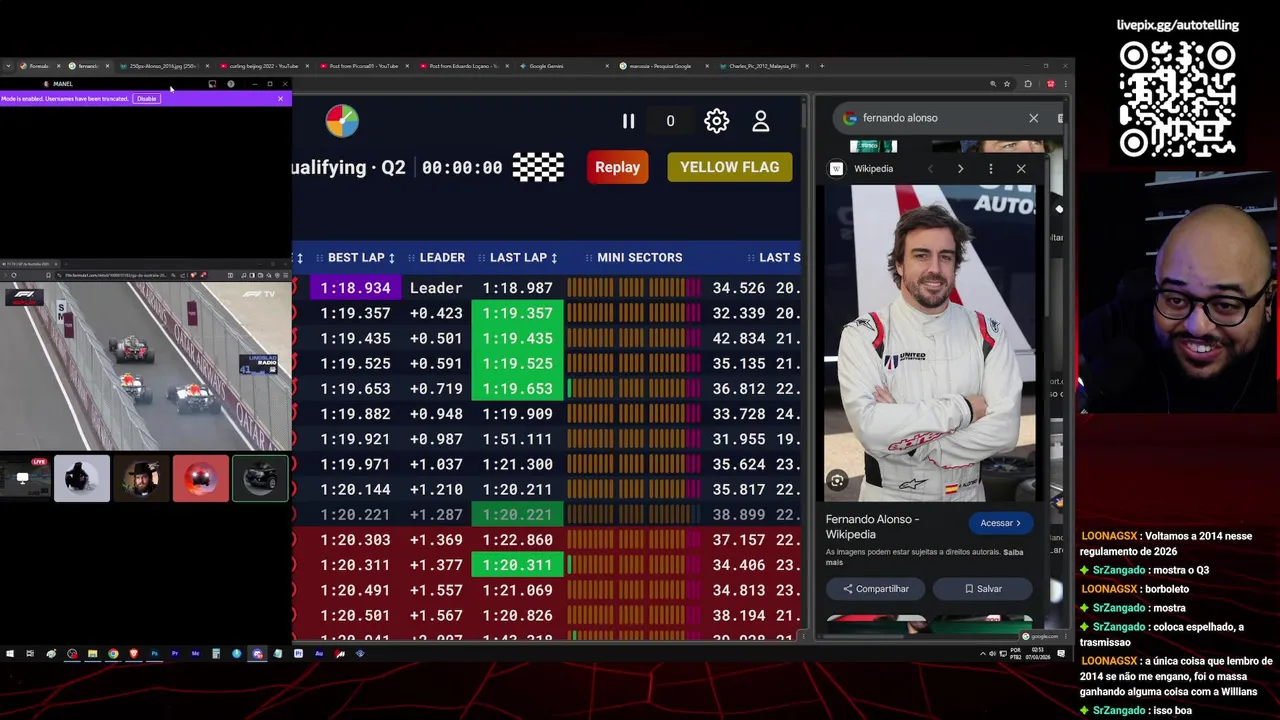Select the 1:20.303 best lap cell
This screenshot has height=720, width=1280.
tap(355, 540)
